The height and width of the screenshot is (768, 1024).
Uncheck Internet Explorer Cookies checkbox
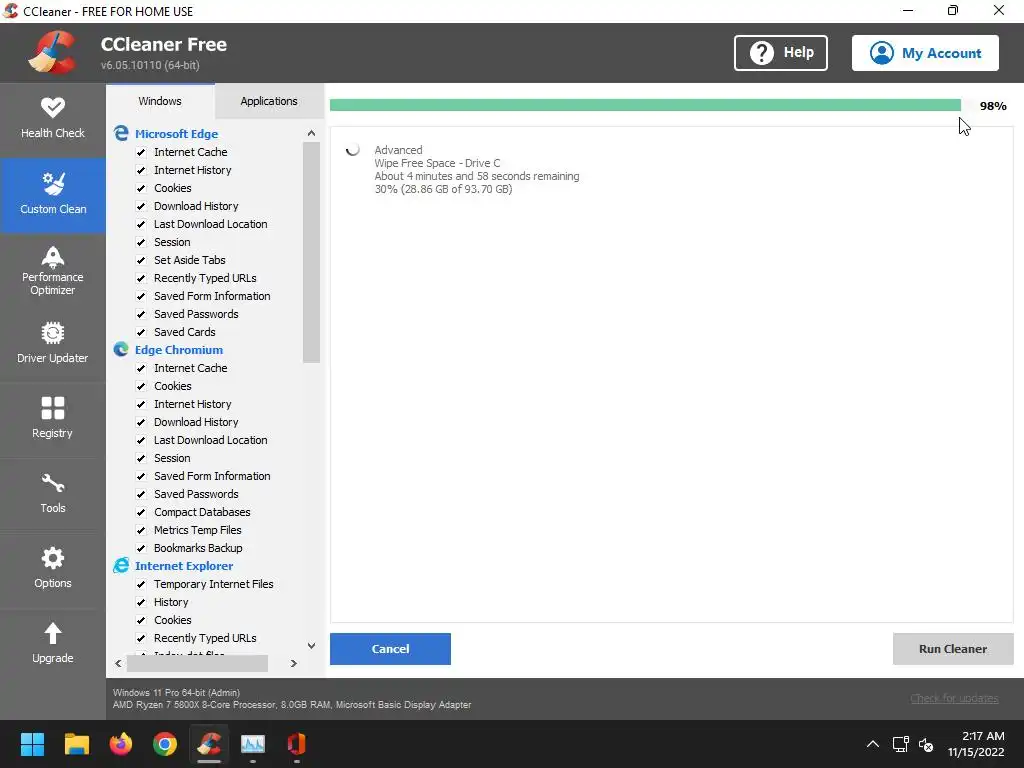140,620
